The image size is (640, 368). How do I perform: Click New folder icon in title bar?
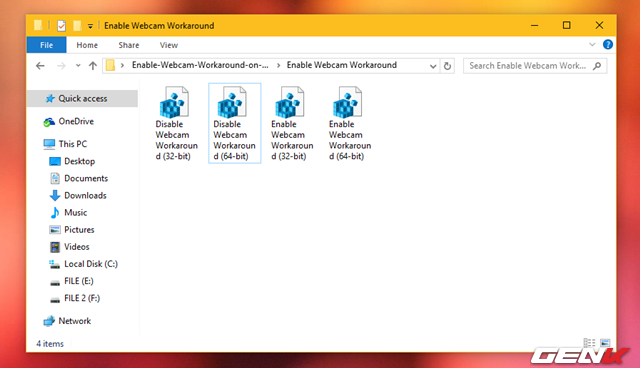(x=77, y=26)
